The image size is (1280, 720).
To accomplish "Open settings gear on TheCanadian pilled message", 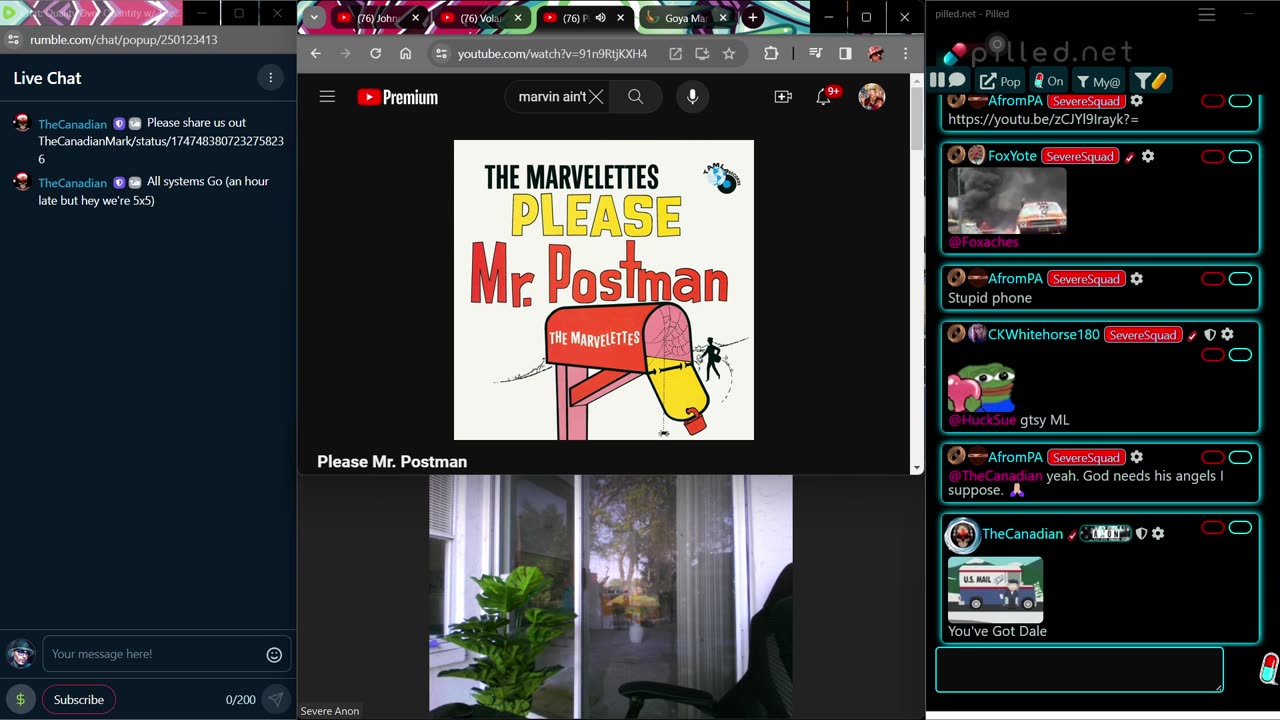I will click(x=1158, y=534).
